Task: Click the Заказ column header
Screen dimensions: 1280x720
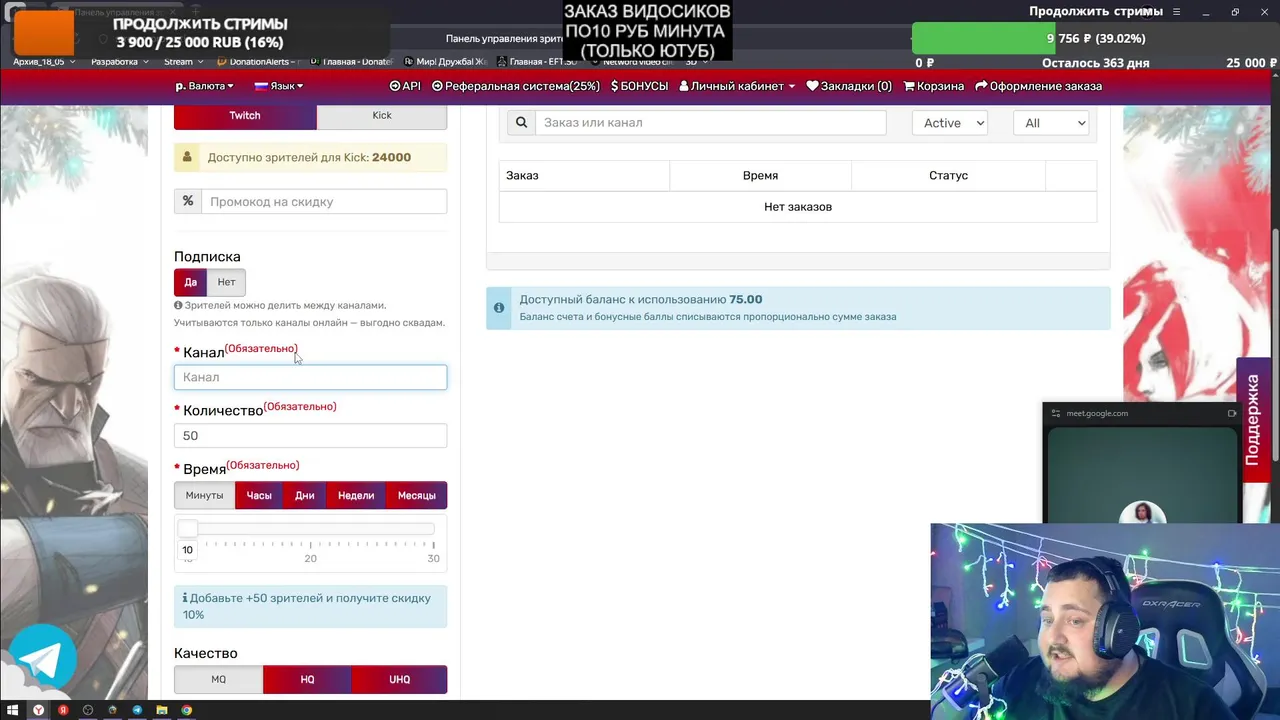Action: [x=584, y=175]
